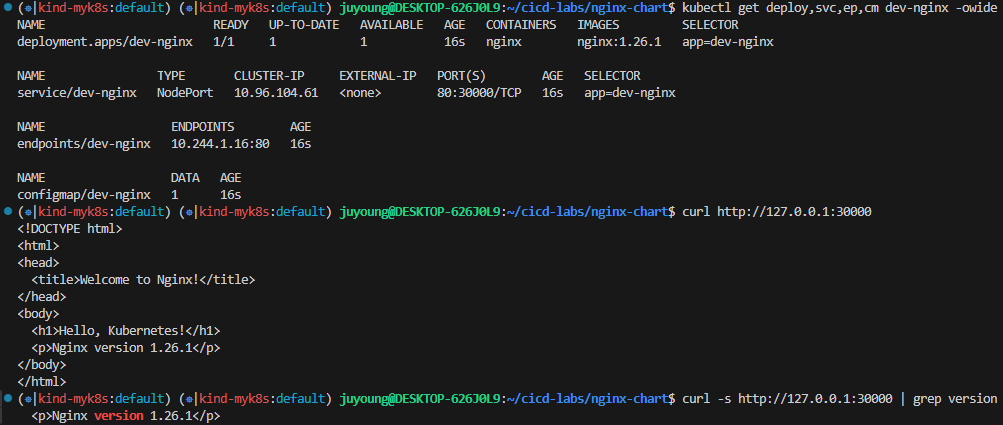Select the endpoint address '10.244.1.16:80'

(220, 144)
